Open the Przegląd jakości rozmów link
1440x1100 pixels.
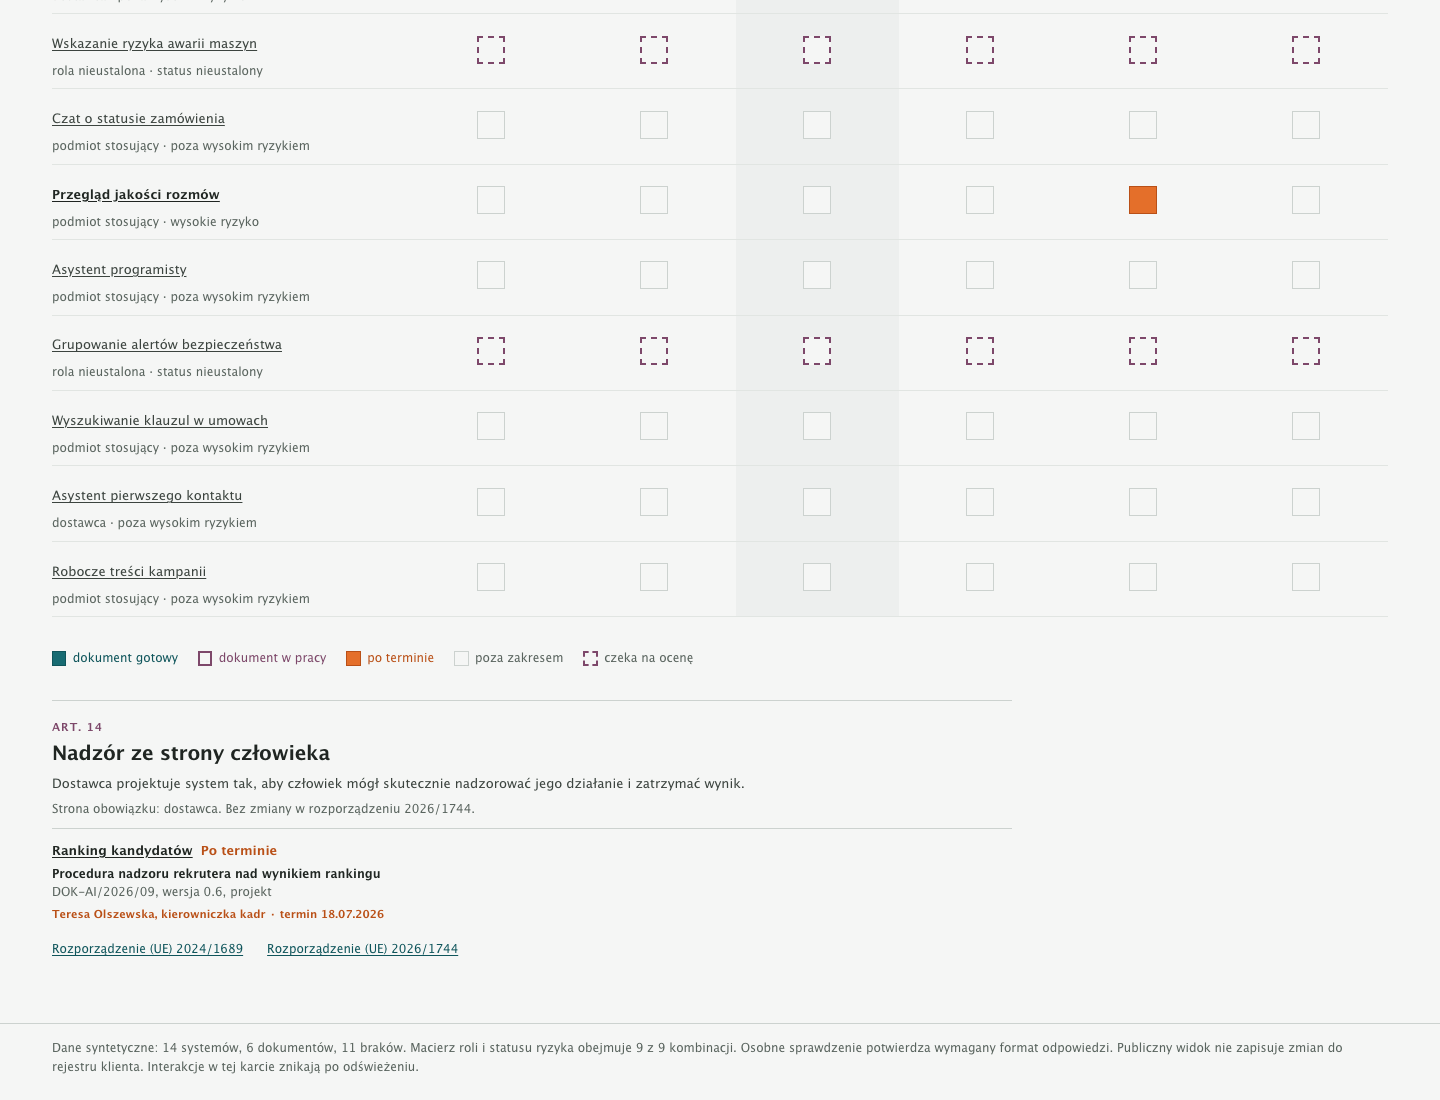pos(136,195)
